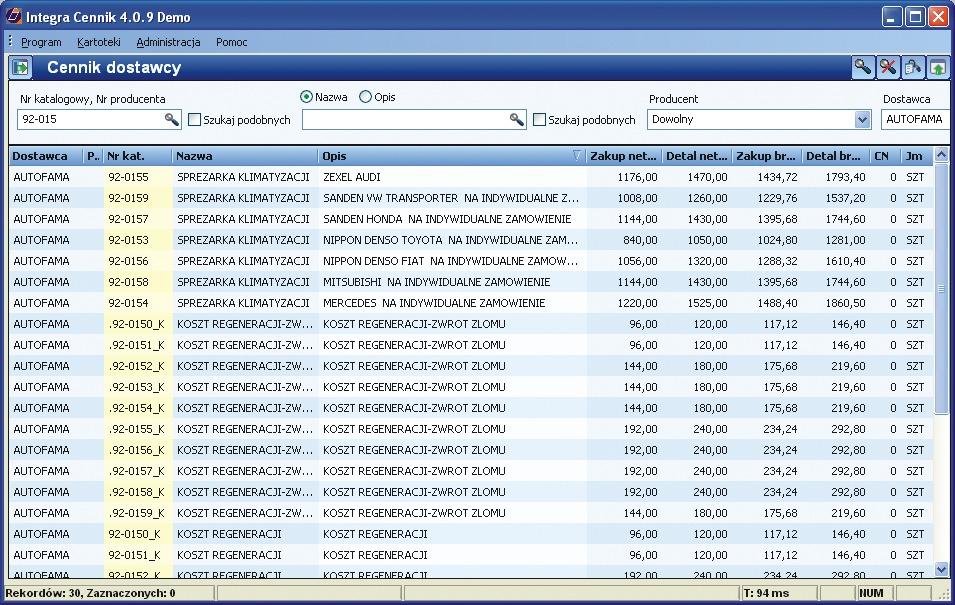Select row with catalog number 92-0155
This screenshot has width=955, height=605.
(471, 177)
